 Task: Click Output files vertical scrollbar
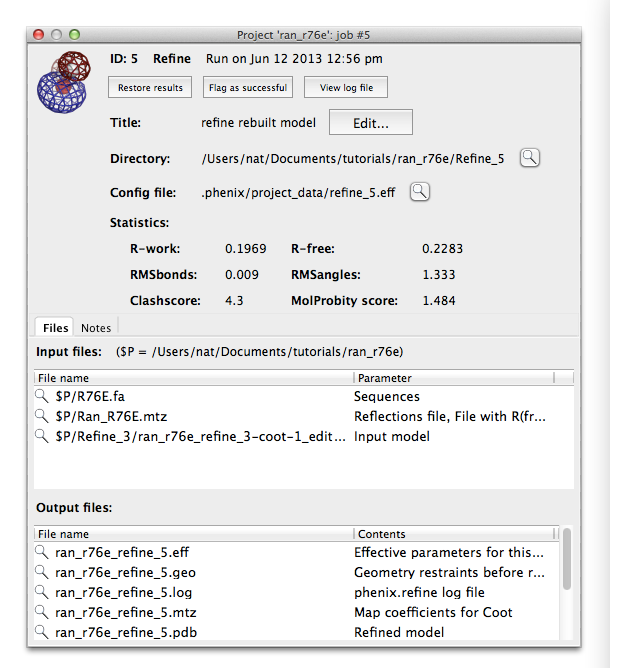(567, 560)
